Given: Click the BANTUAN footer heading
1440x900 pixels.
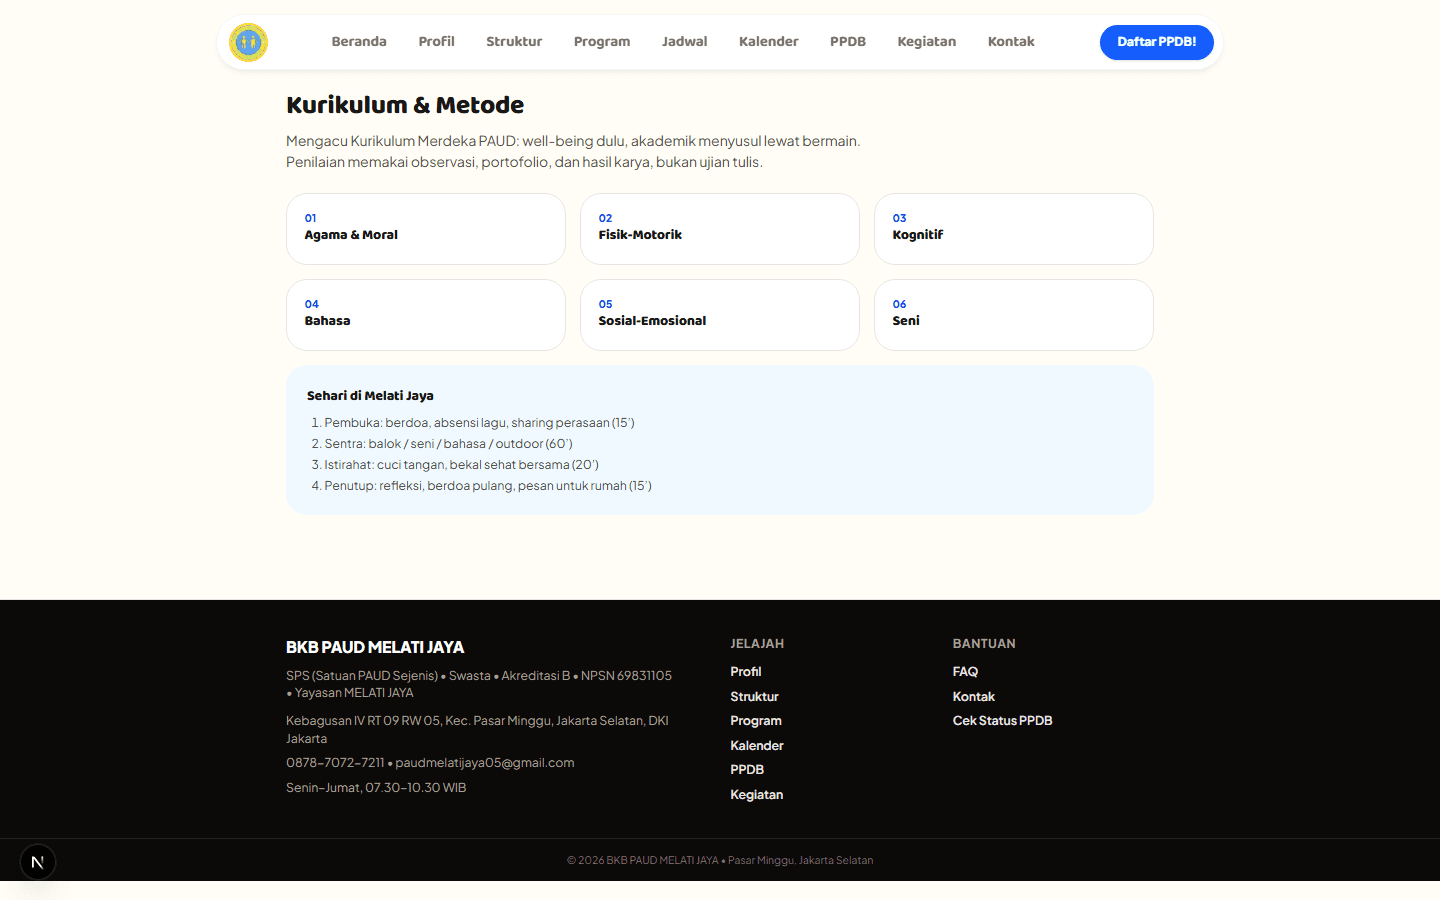Looking at the screenshot, I should pos(984,644).
